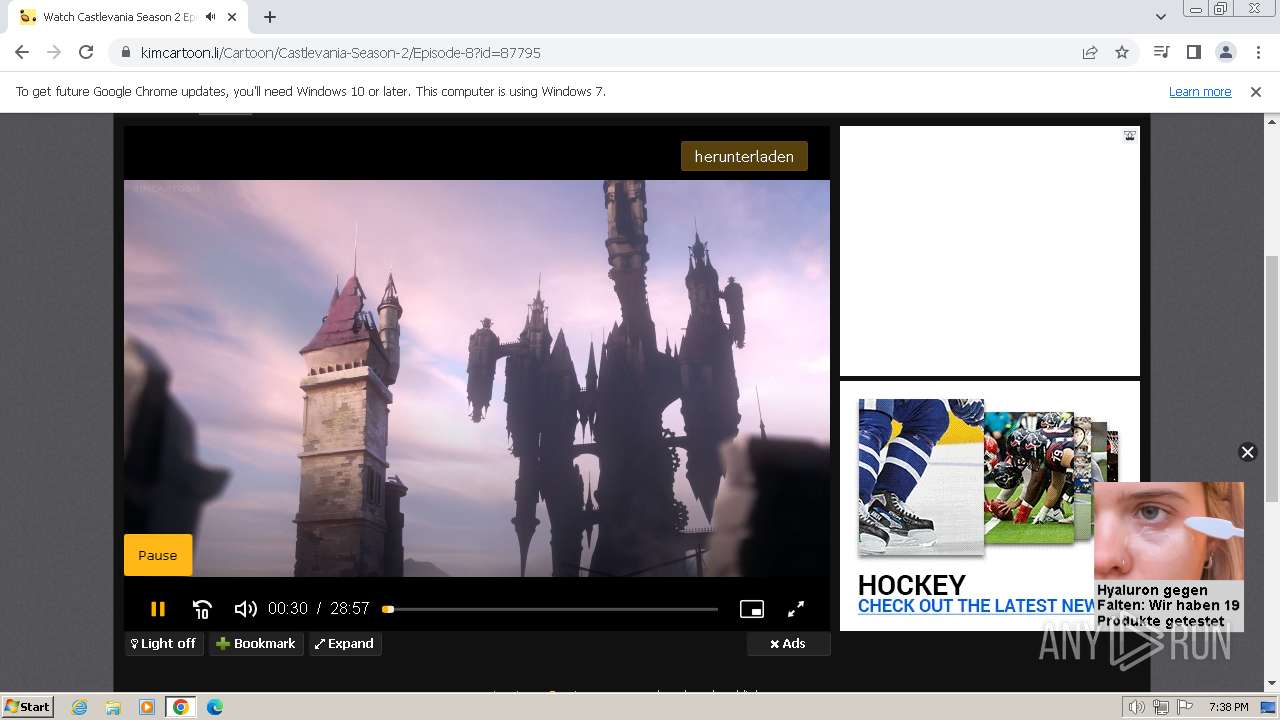The width and height of the screenshot is (1280, 720).
Task: Launch Microsoft Edge from taskbar
Action: pyautogui.click(x=214, y=707)
